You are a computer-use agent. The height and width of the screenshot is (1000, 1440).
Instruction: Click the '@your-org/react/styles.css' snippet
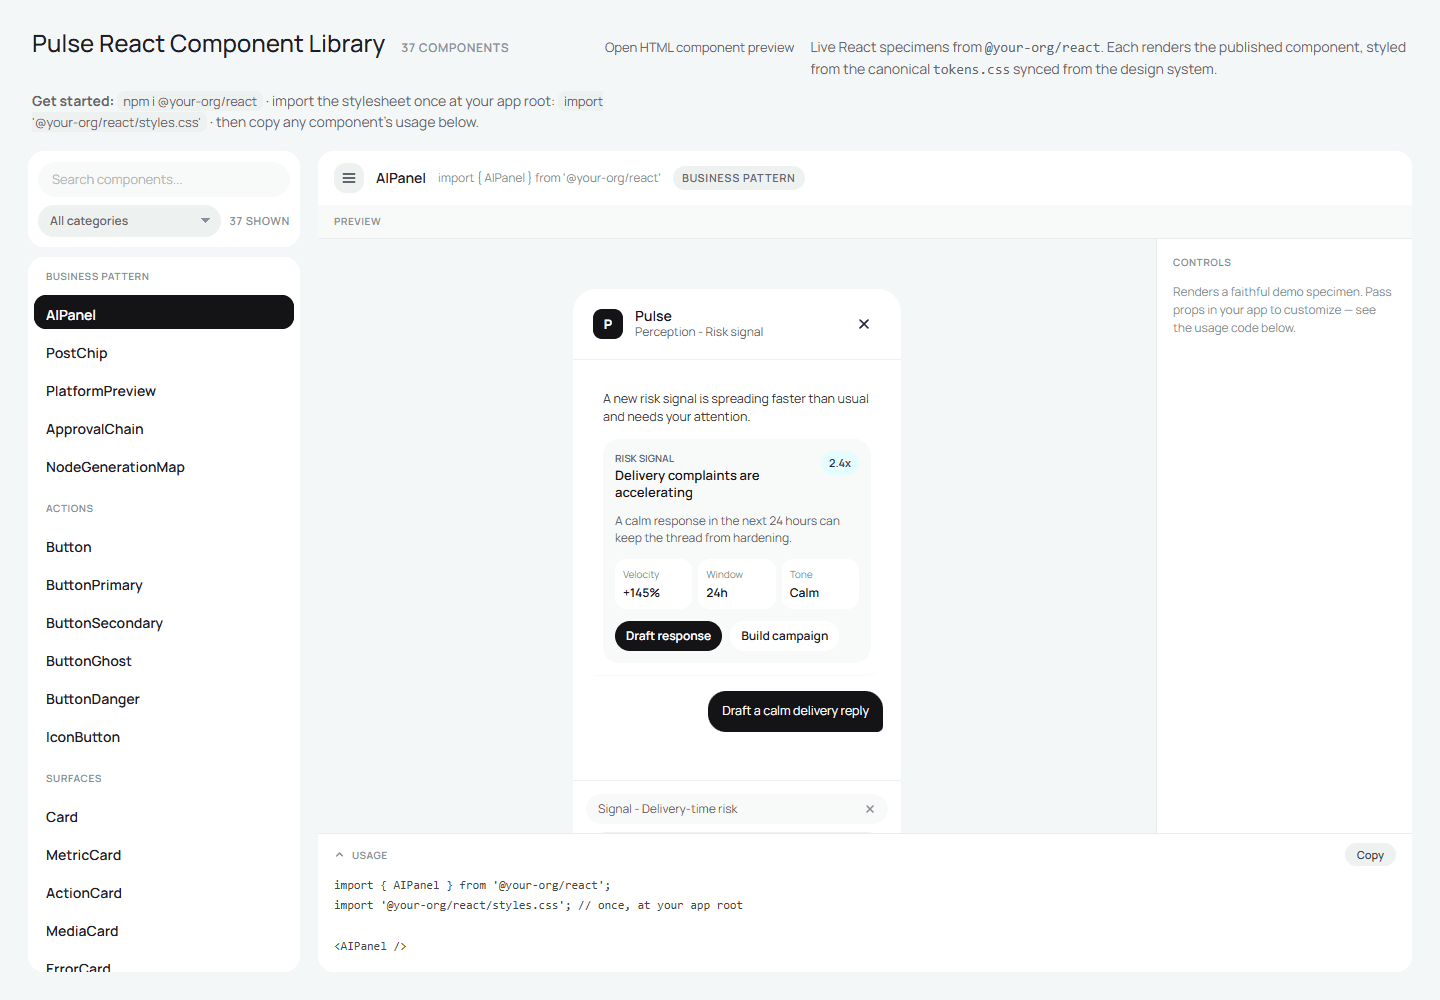pyautogui.click(x=118, y=123)
